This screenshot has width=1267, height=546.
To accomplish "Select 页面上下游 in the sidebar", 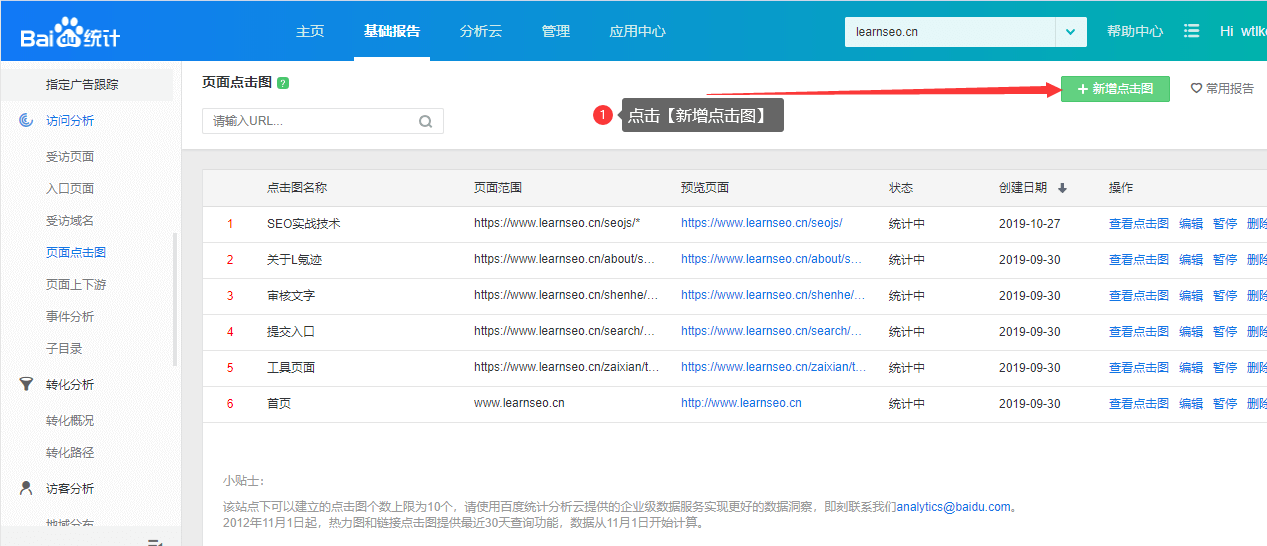I will pyautogui.click(x=76, y=285).
